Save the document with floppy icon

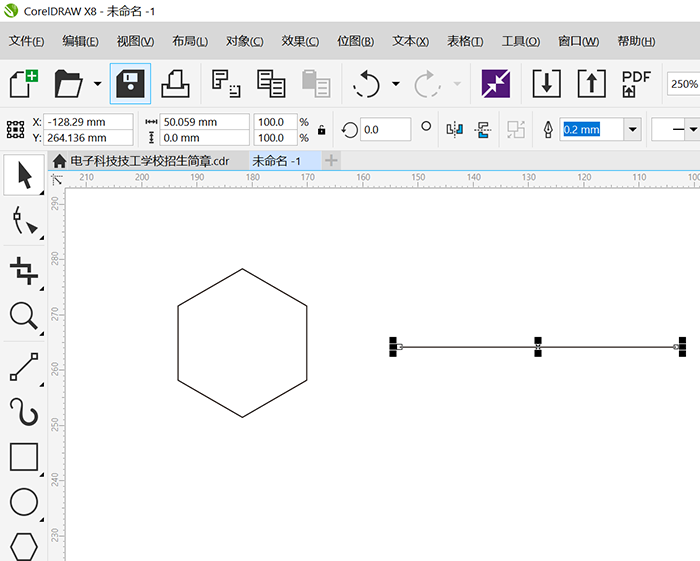(x=130, y=83)
